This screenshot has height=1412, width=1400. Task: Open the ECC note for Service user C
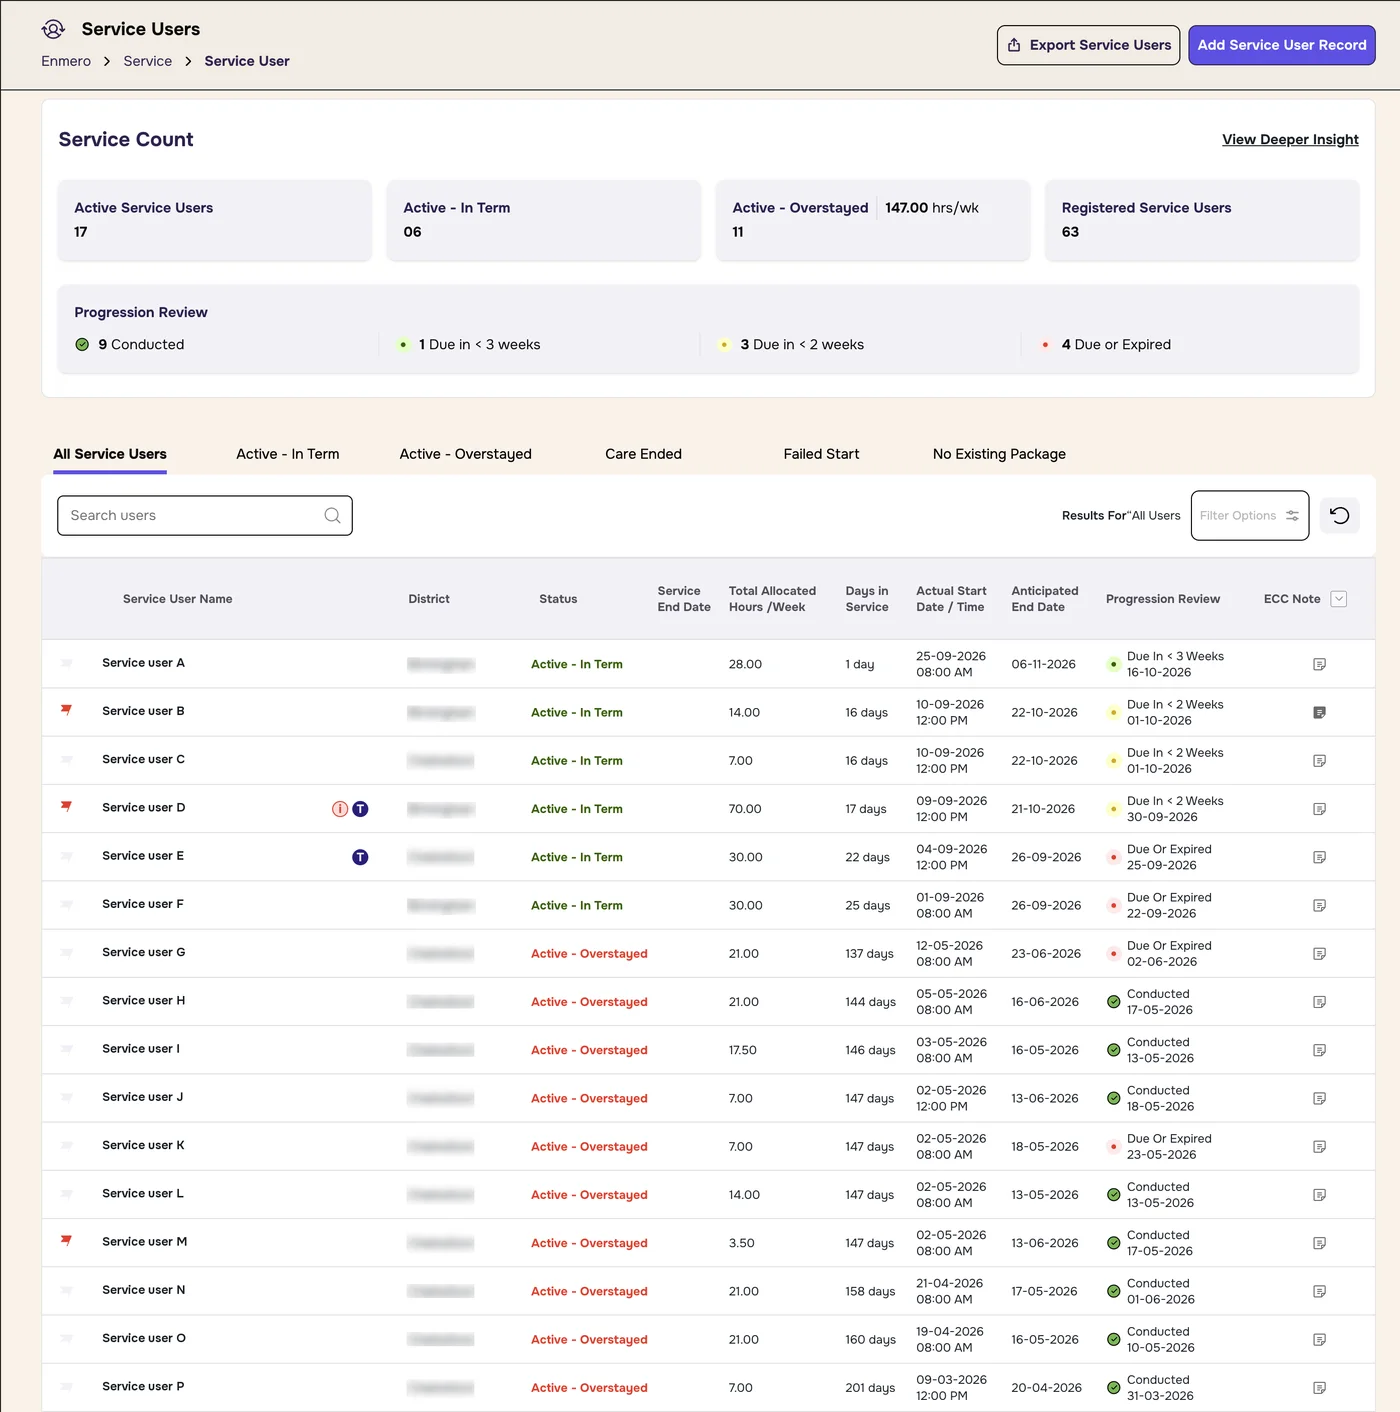(x=1319, y=761)
